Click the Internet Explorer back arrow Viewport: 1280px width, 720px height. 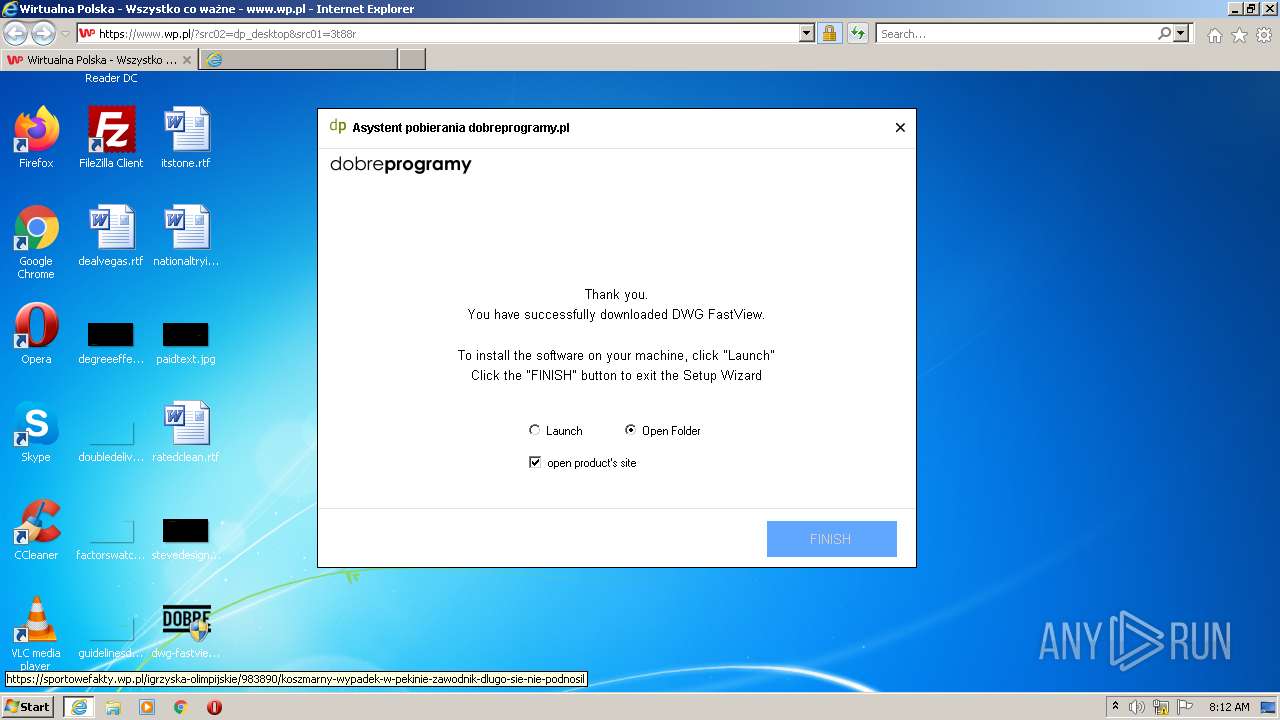click(16, 33)
